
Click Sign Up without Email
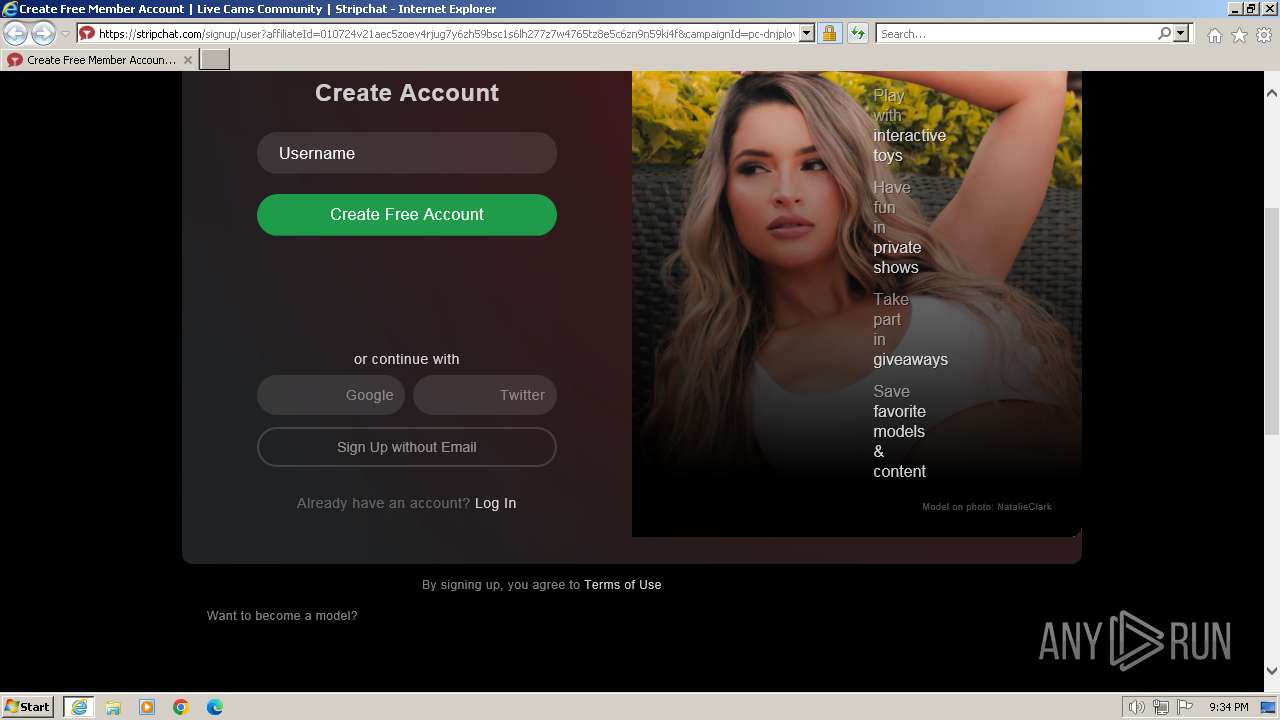(x=407, y=447)
